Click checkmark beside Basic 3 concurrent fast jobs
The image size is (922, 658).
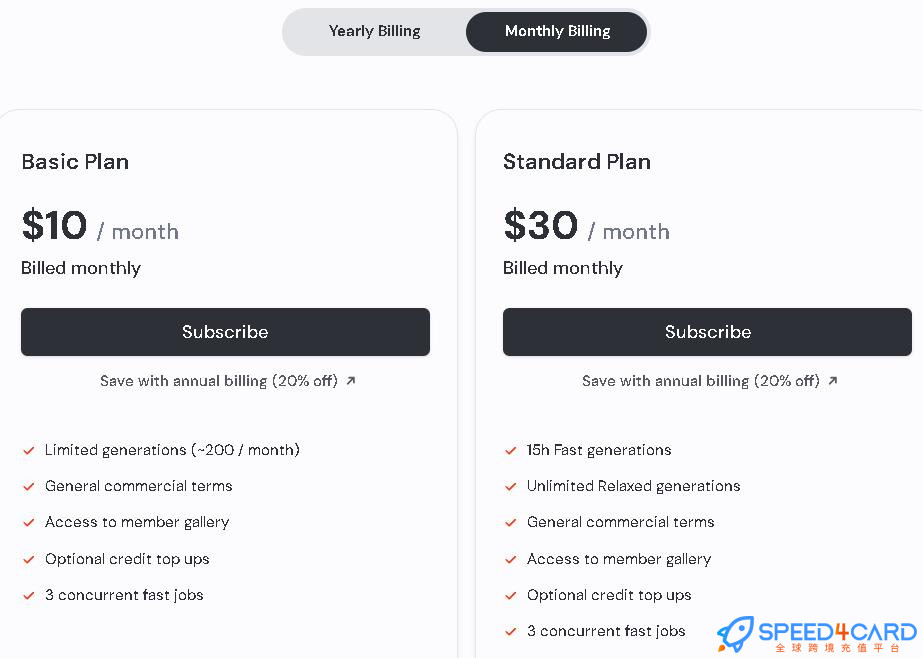pos(28,595)
